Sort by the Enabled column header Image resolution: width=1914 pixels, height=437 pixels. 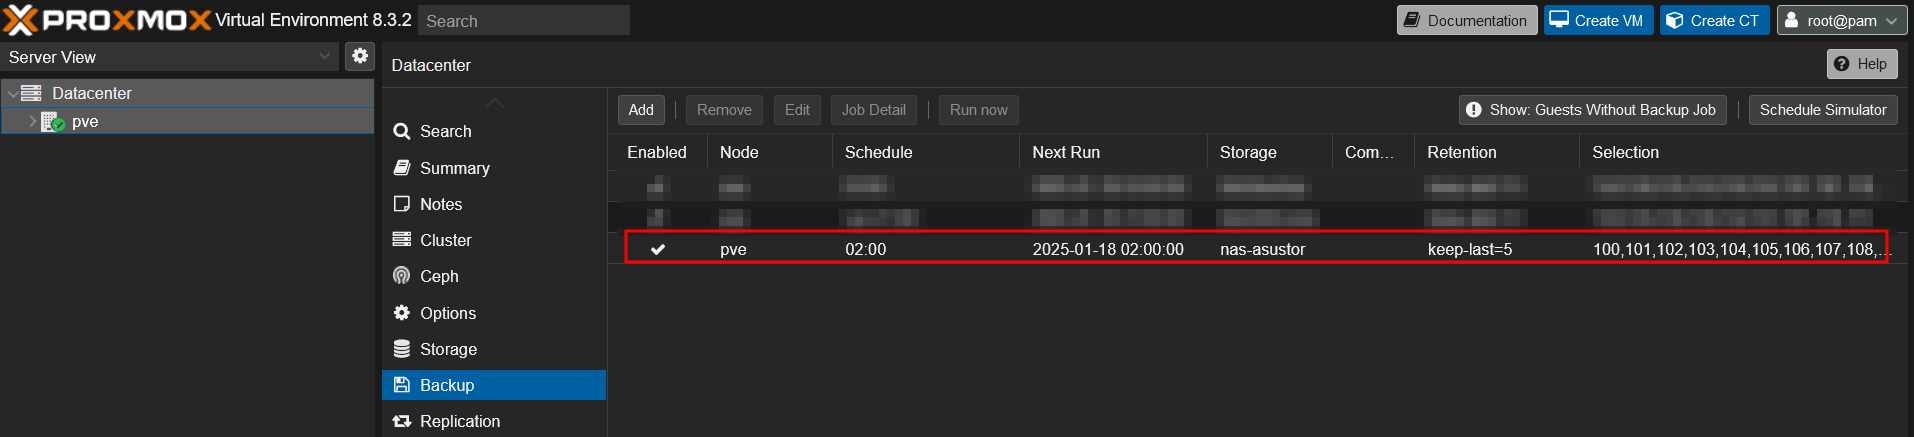[x=656, y=152]
